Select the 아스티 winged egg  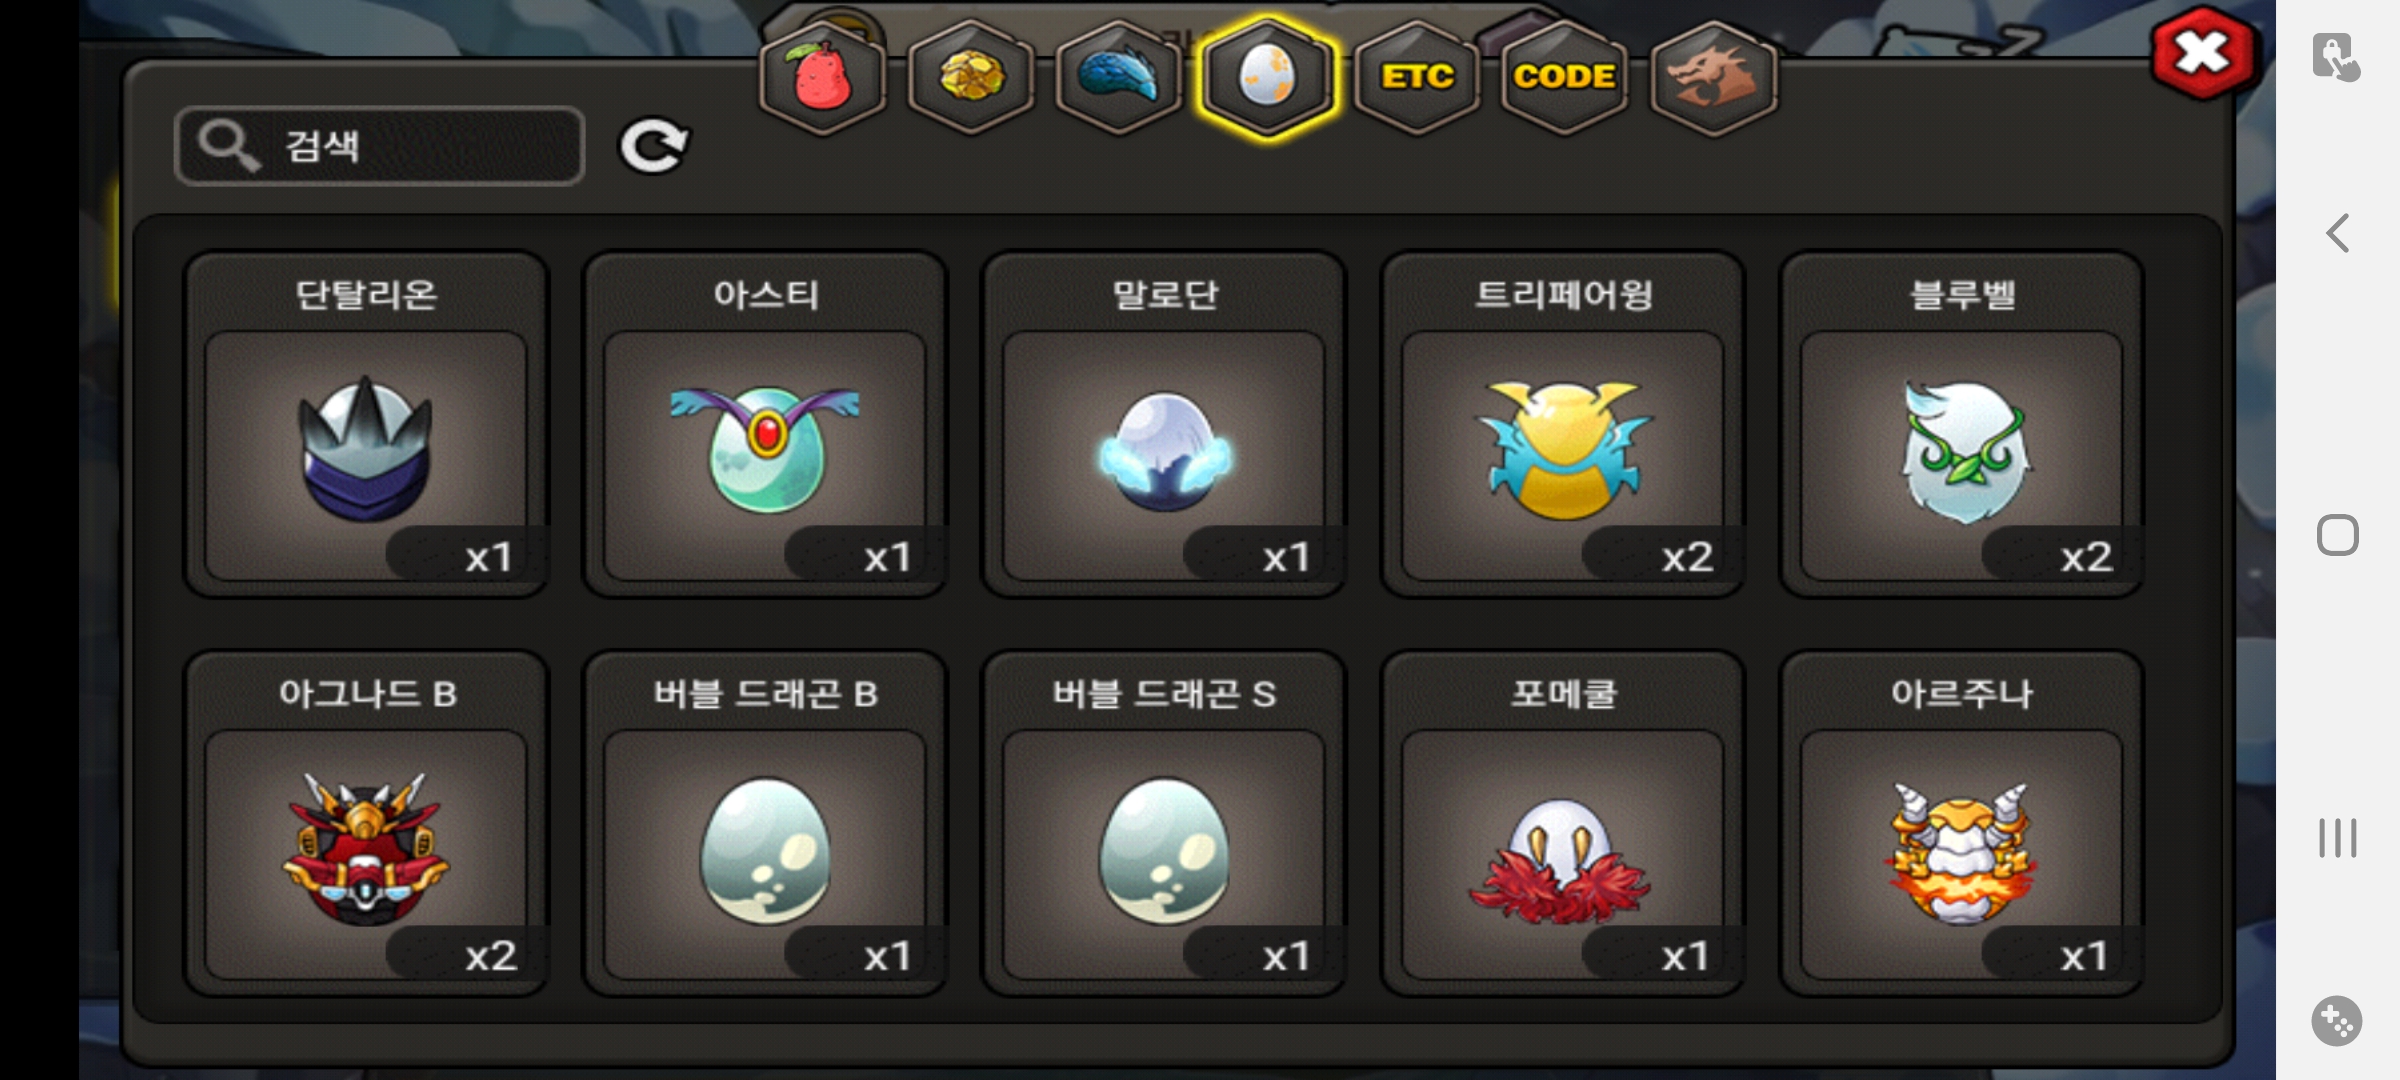pyautogui.click(x=765, y=425)
